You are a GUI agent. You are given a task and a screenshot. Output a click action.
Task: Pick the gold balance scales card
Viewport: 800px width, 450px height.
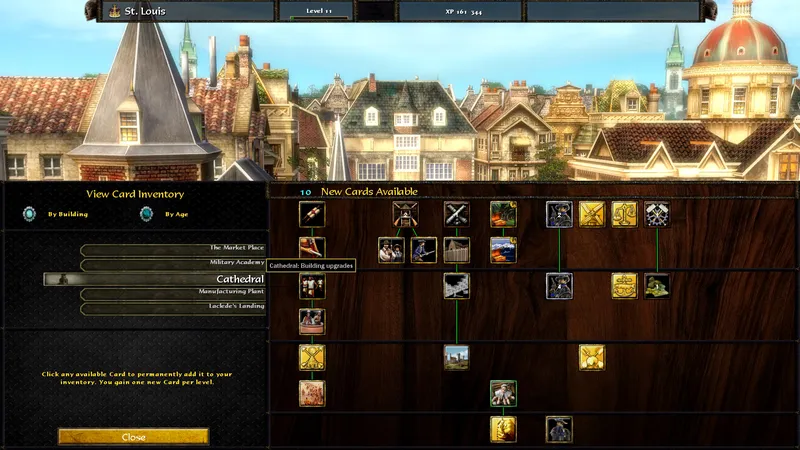[625, 214]
